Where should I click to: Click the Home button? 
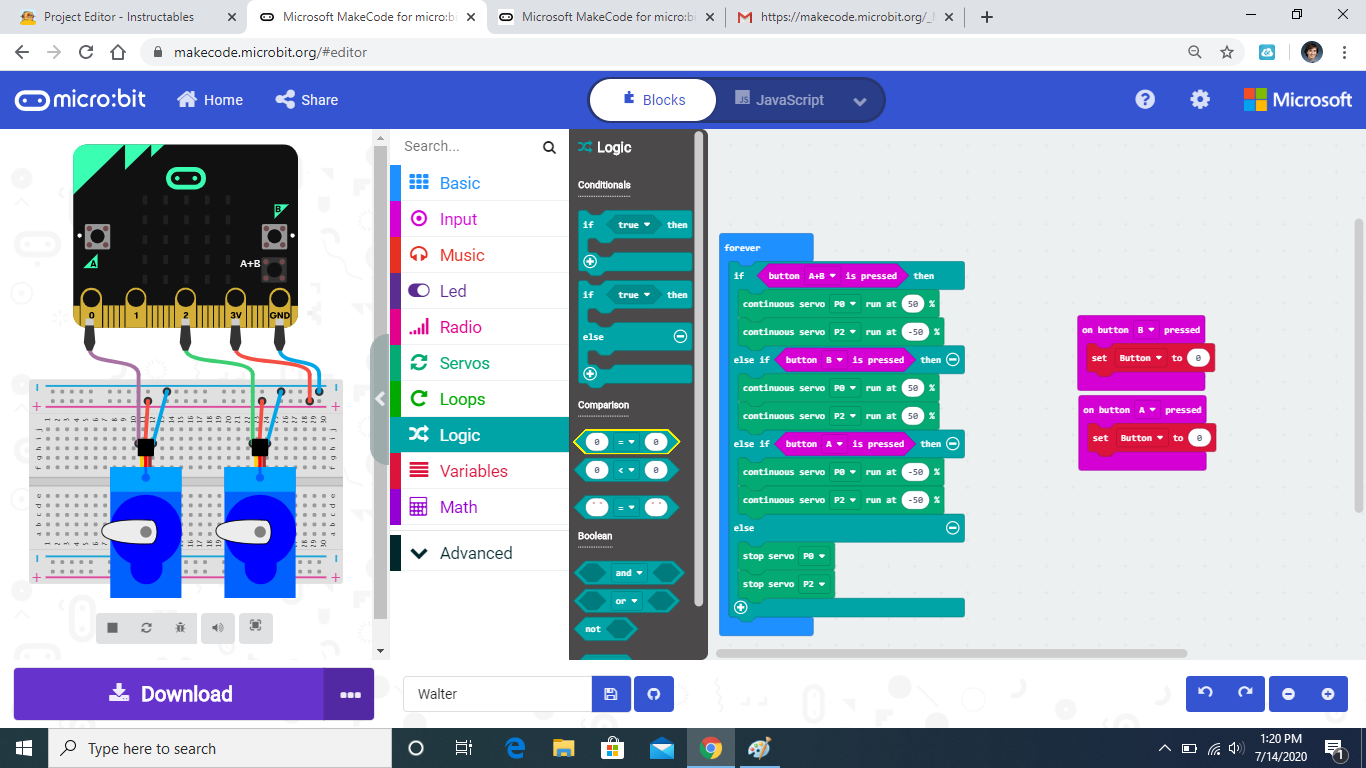pyautogui.click(x=210, y=100)
